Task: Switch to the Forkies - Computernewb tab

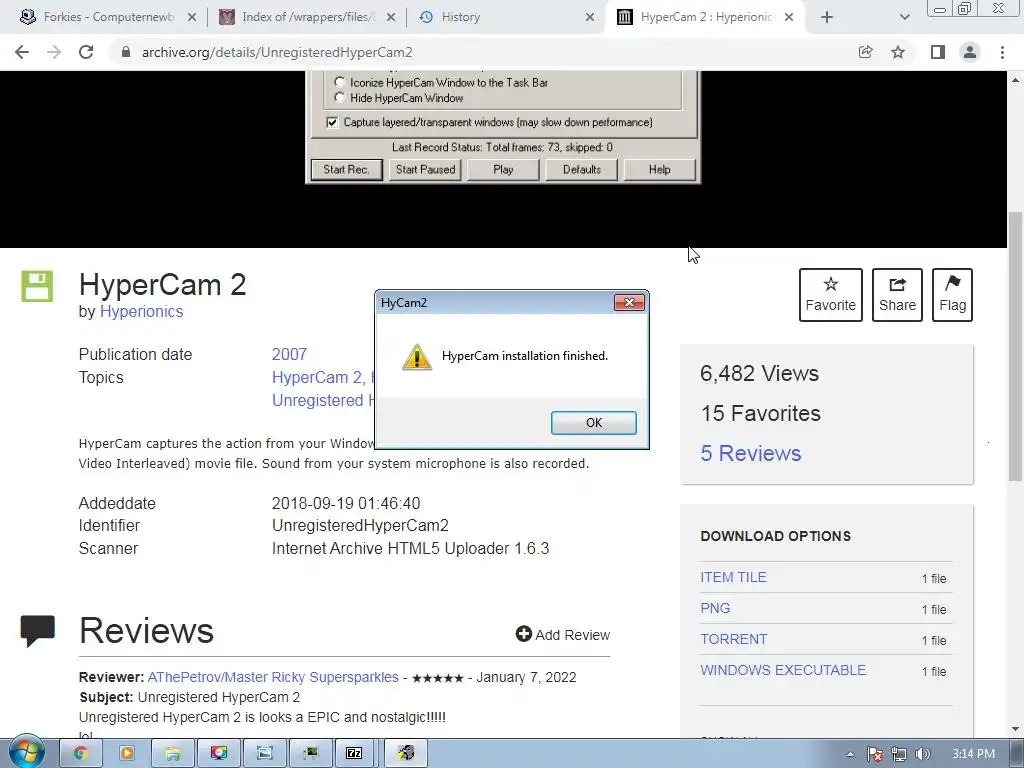Action: [x=108, y=17]
